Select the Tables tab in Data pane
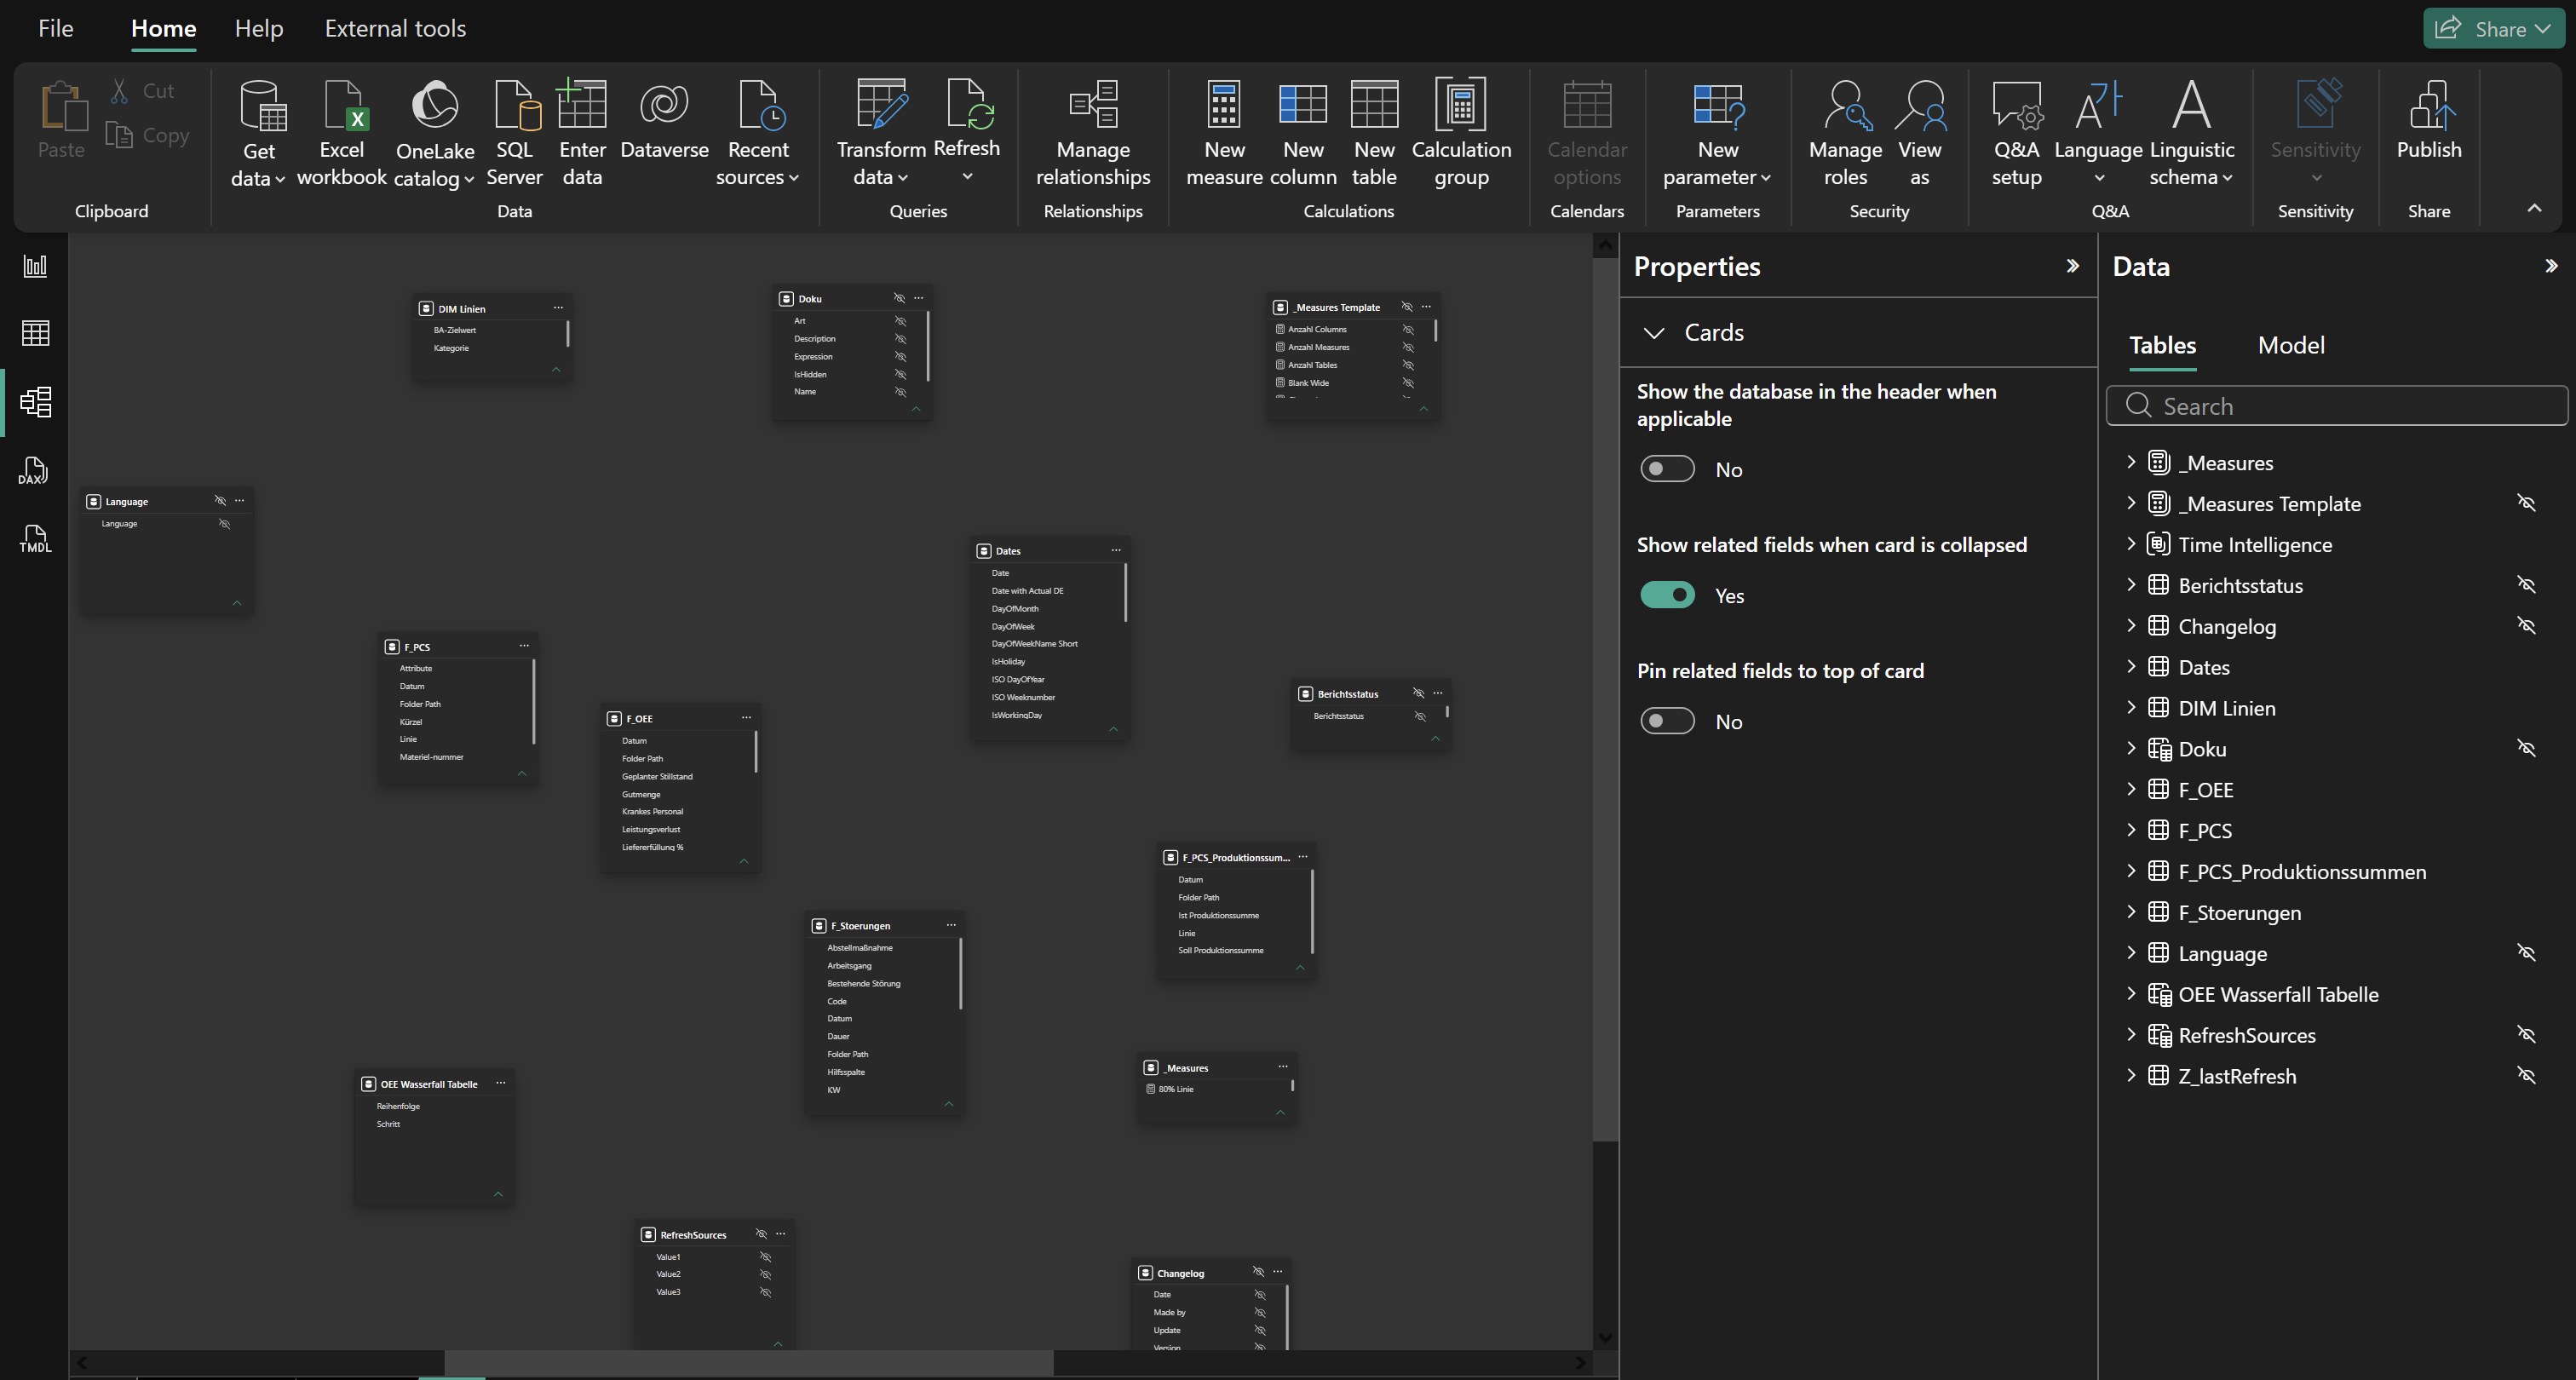 2162,345
